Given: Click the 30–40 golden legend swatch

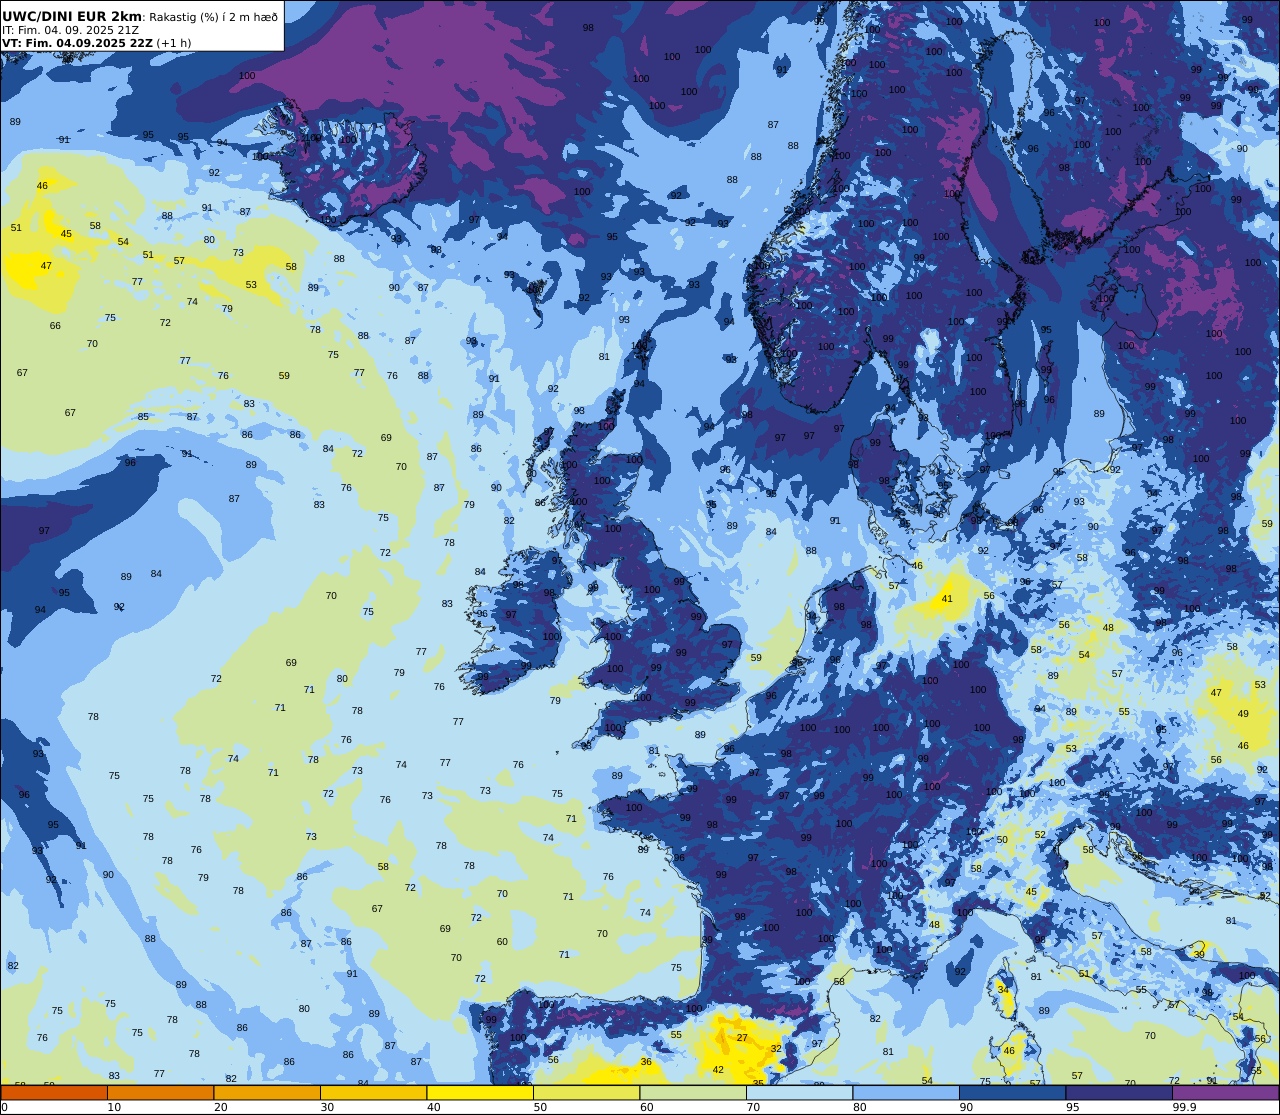Looking at the screenshot, I should (373, 1093).
